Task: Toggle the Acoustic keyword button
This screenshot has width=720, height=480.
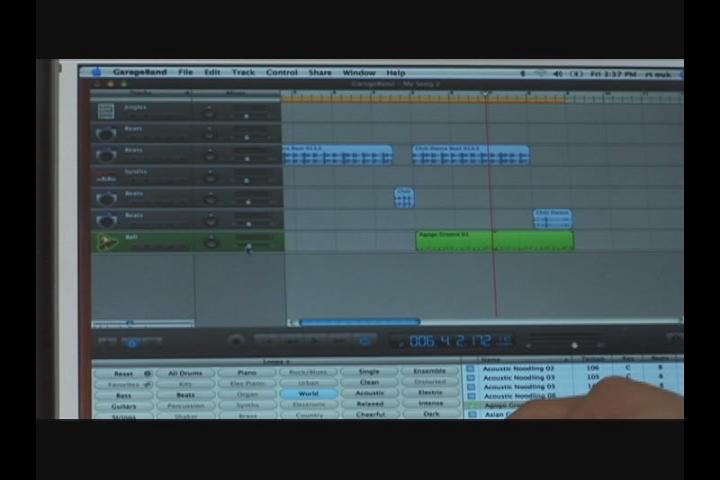Action: (370, 393)
